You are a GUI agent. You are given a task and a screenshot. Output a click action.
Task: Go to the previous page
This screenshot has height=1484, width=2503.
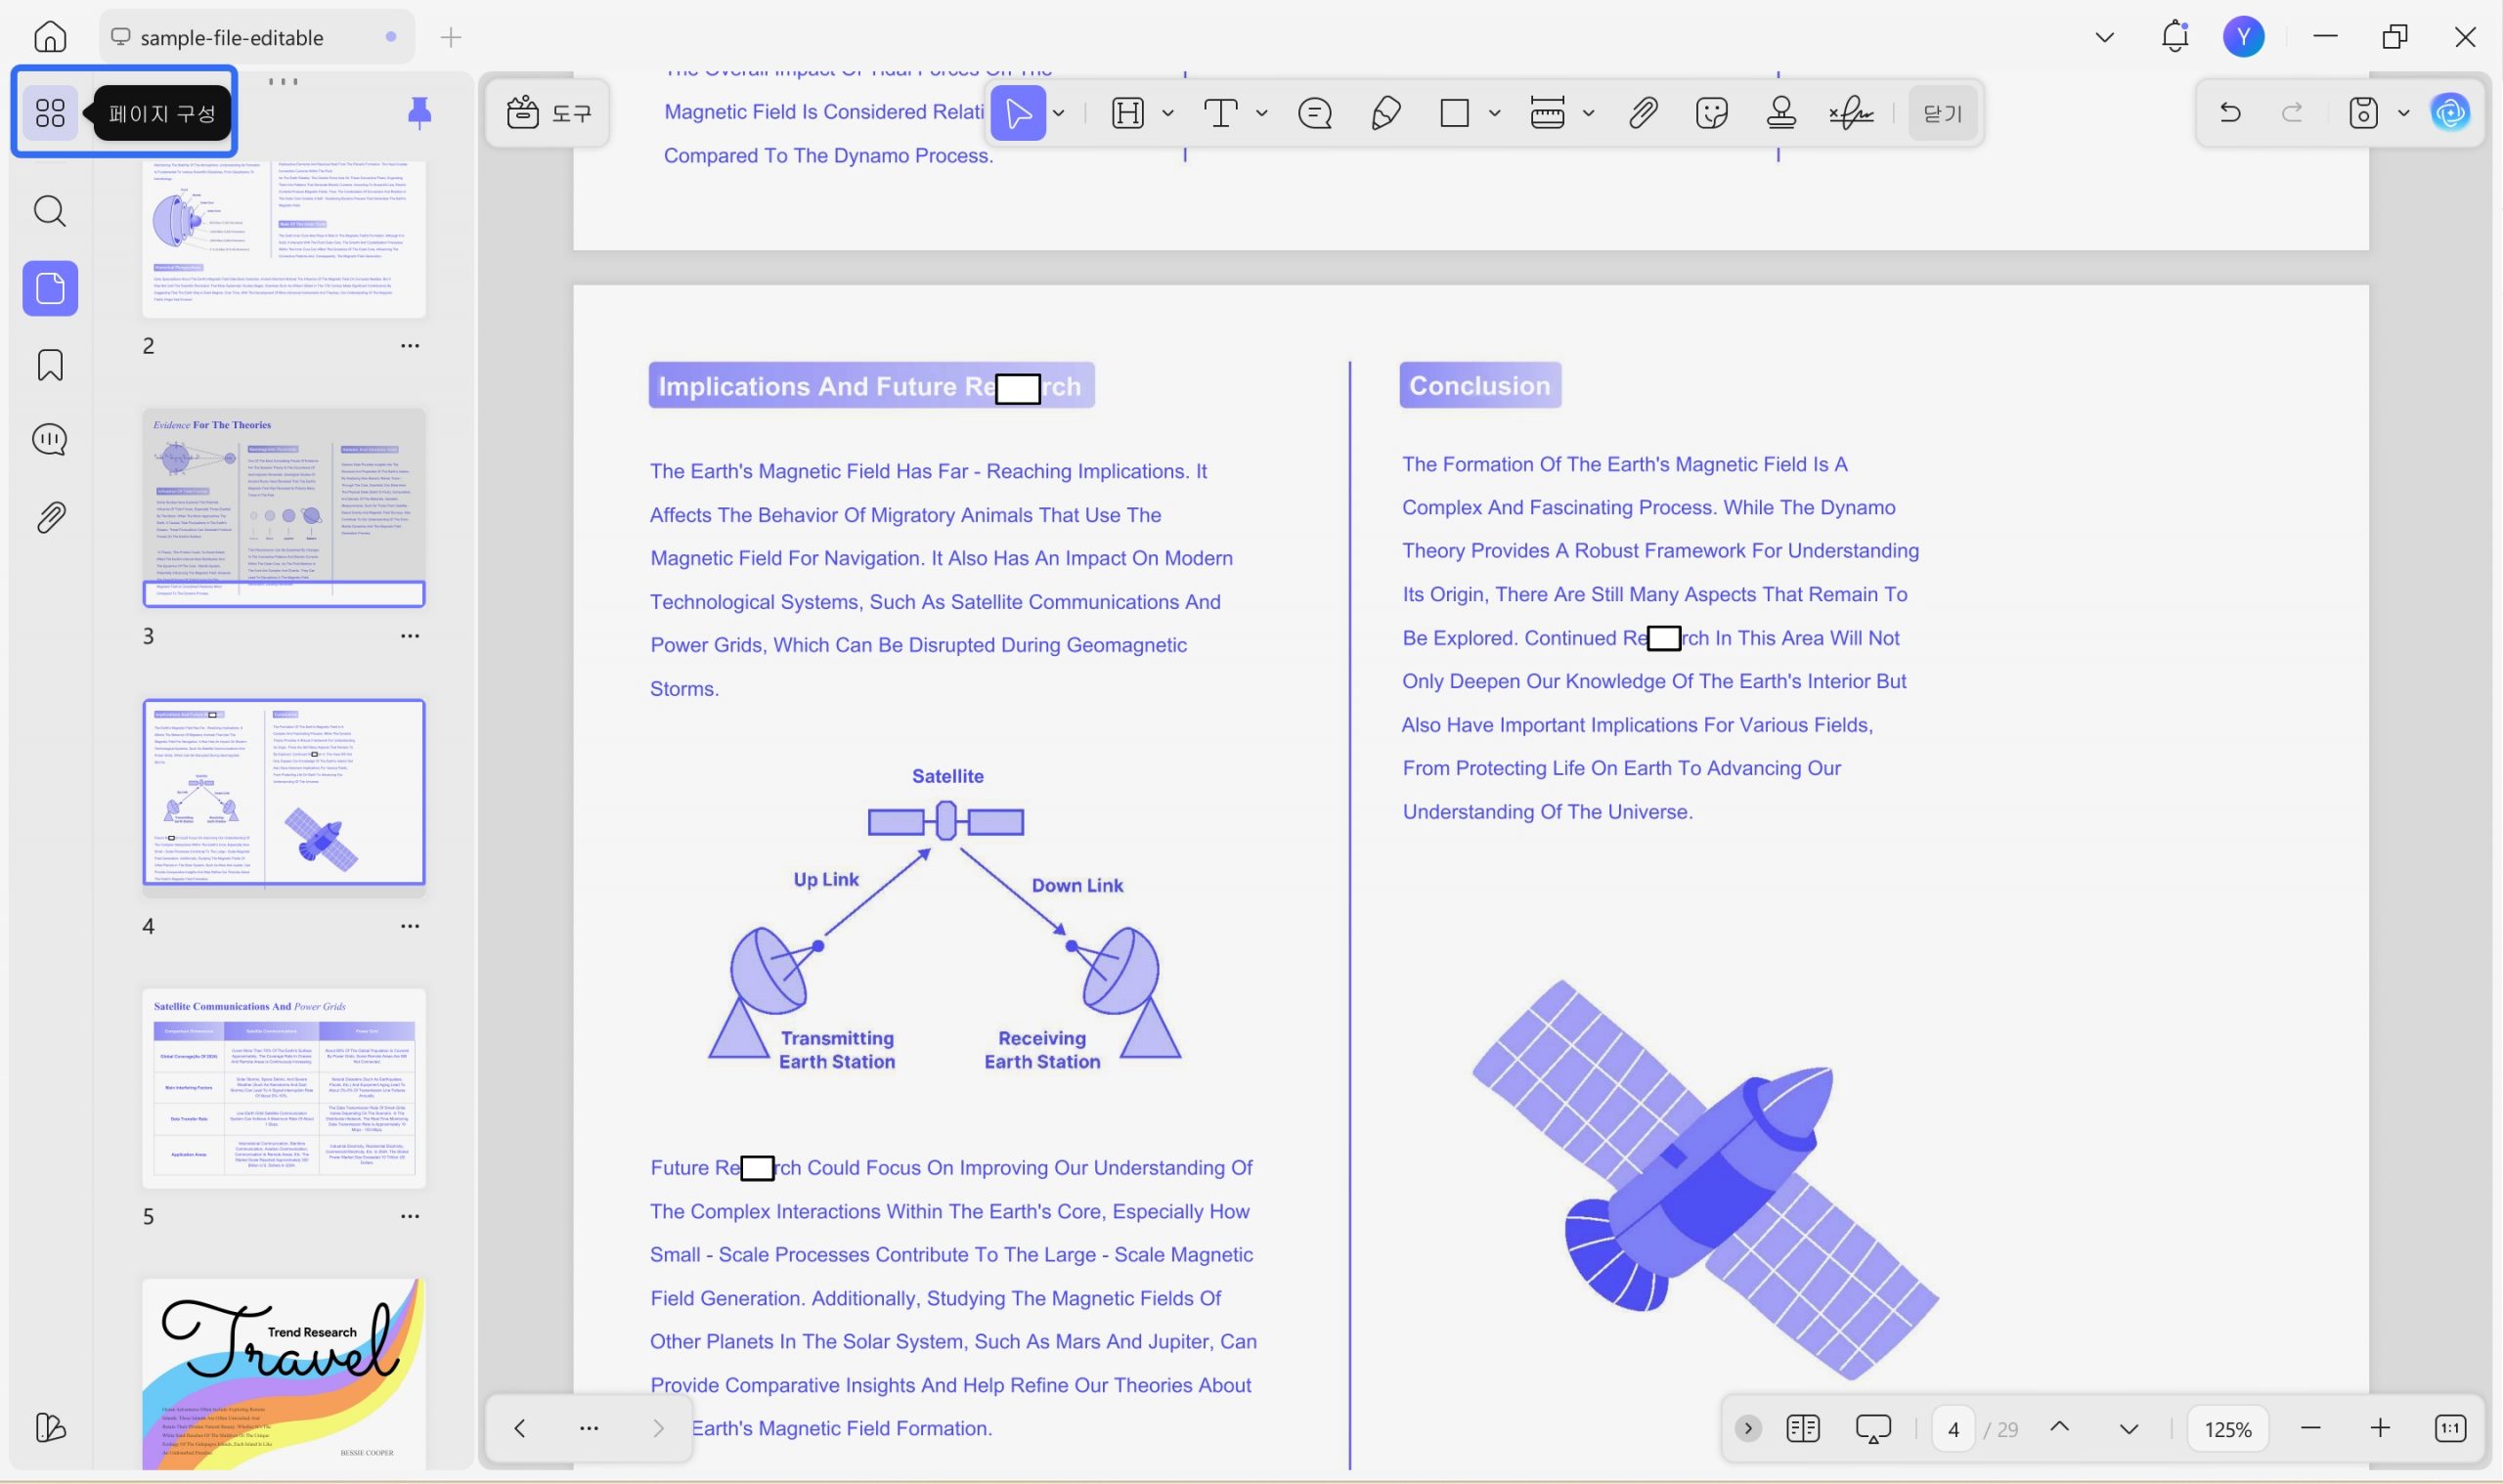pos(2059,1428)
